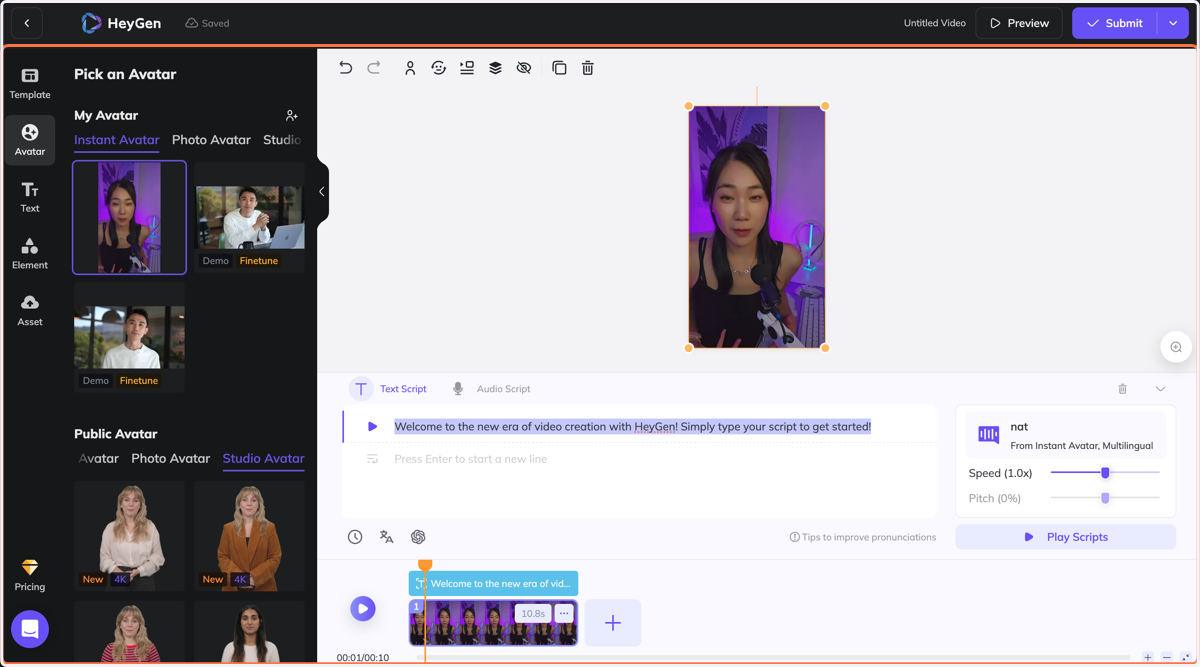The height and width of the screenshot is (667, 1200).
Task: Open Tips to improve pronunciations
Action: click(863, 537)
